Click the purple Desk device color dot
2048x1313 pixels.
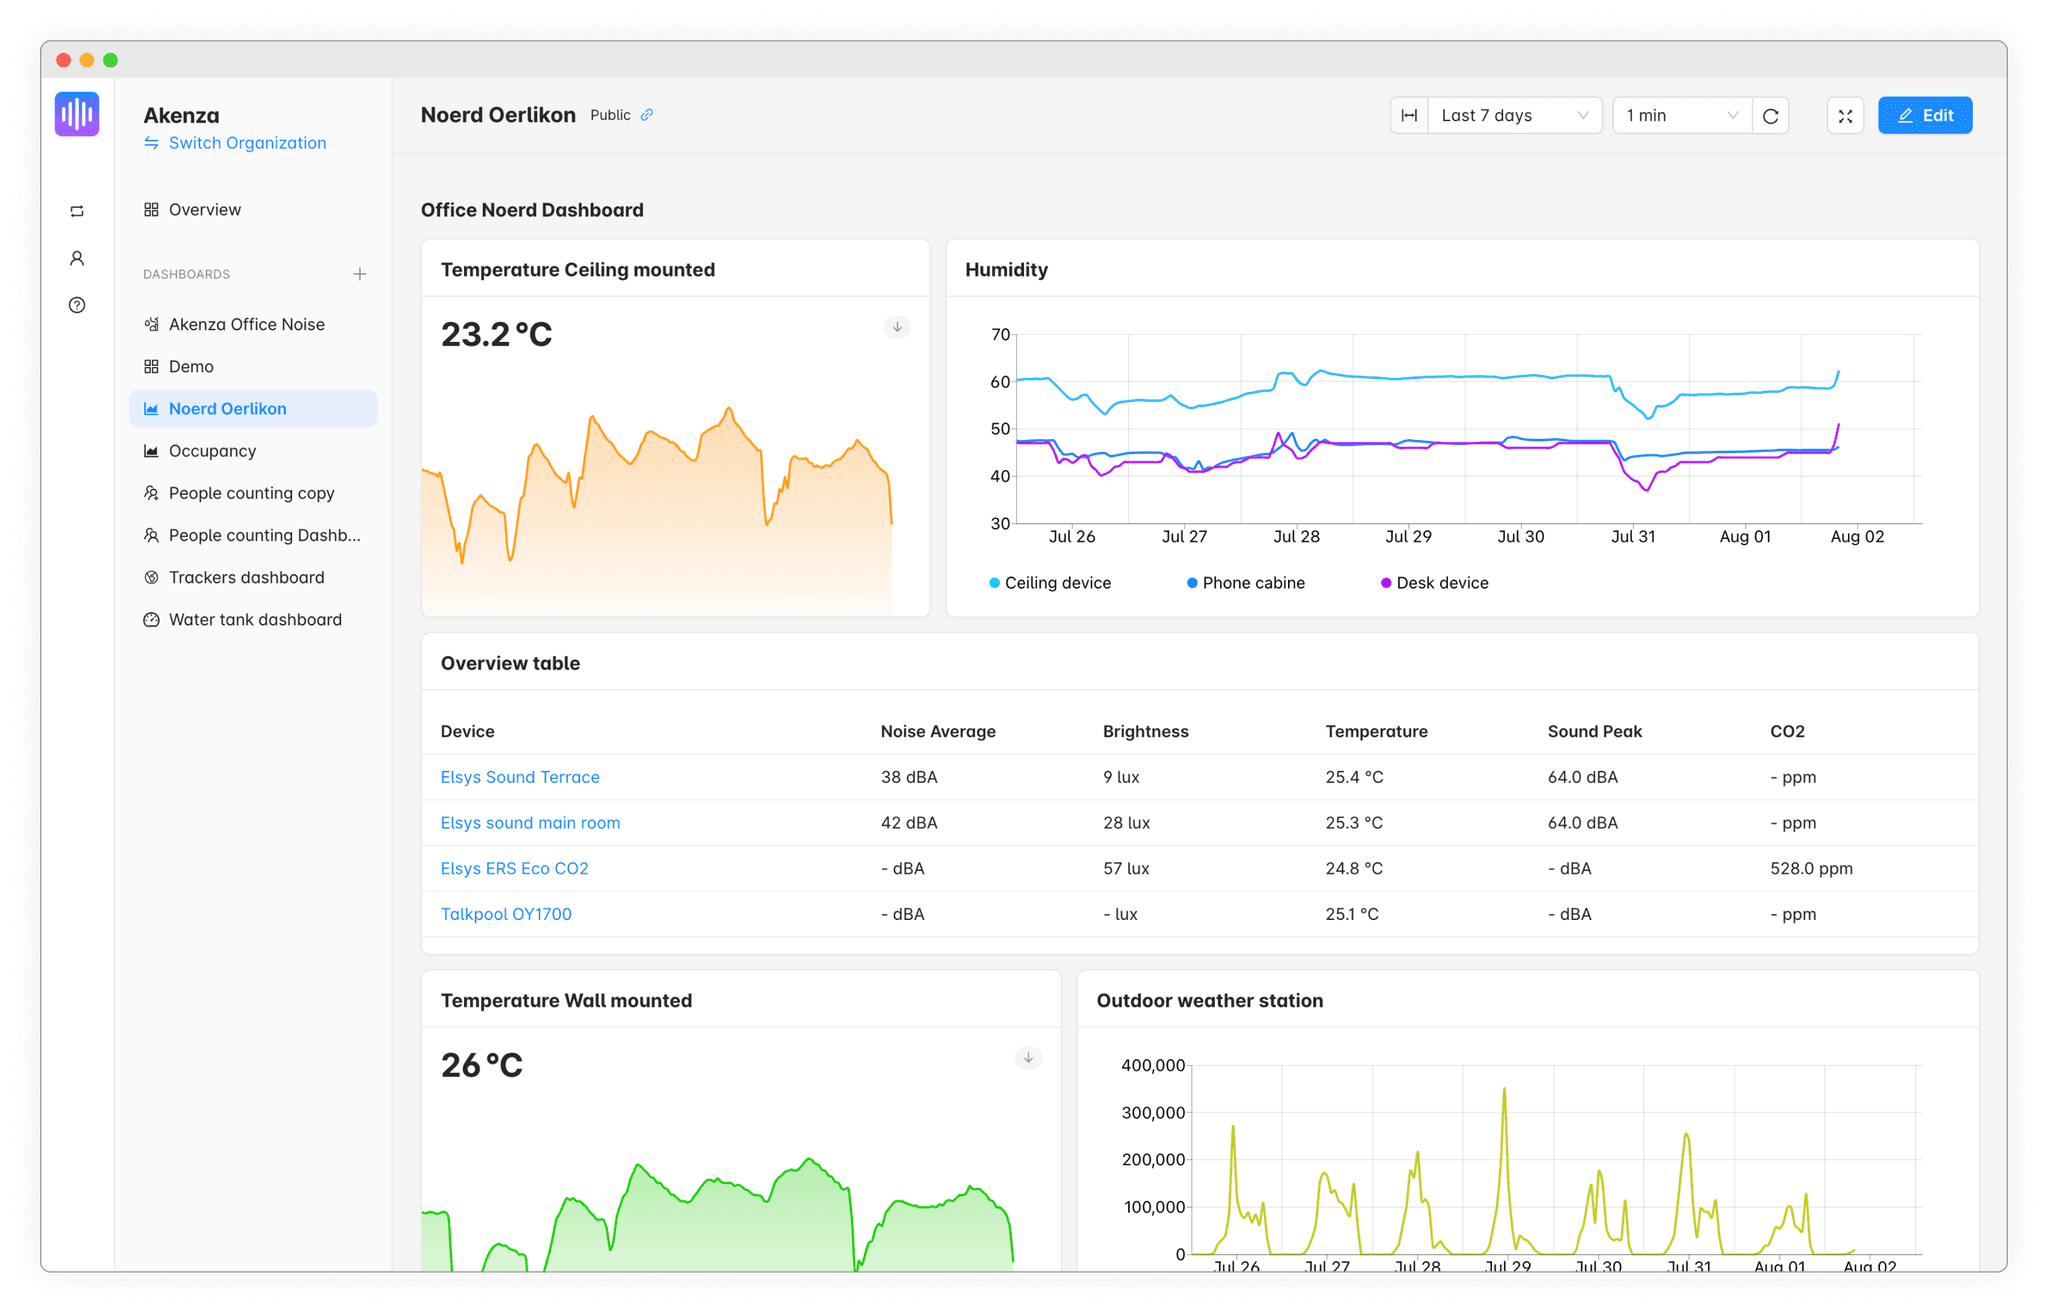[1385, 582]
